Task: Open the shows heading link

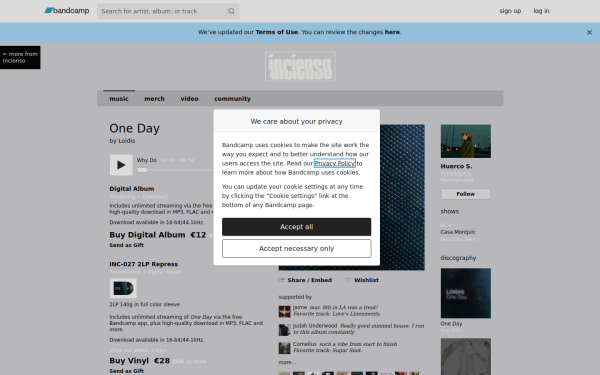Action: (x=449, y=211)
